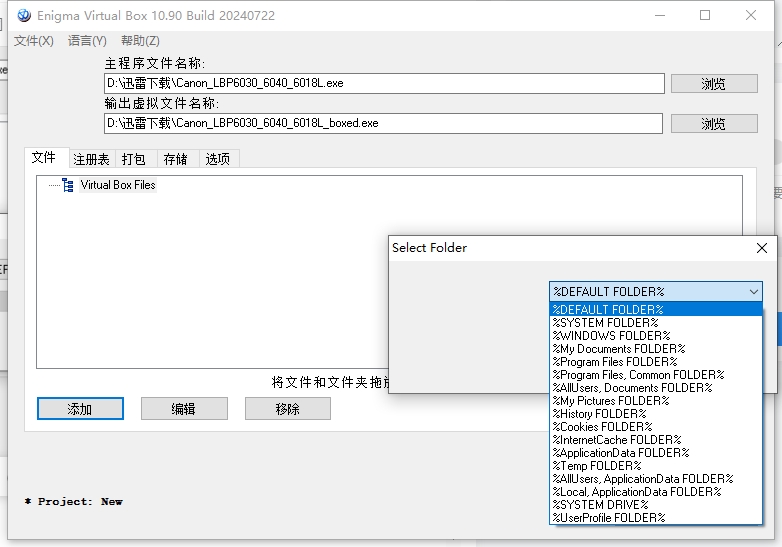Image resolution: width=782 pixels, height=547 pixels.
Task: Collapse the folder dropdown using its arrow
Action: pyautogui.click(x=753, y=292)
